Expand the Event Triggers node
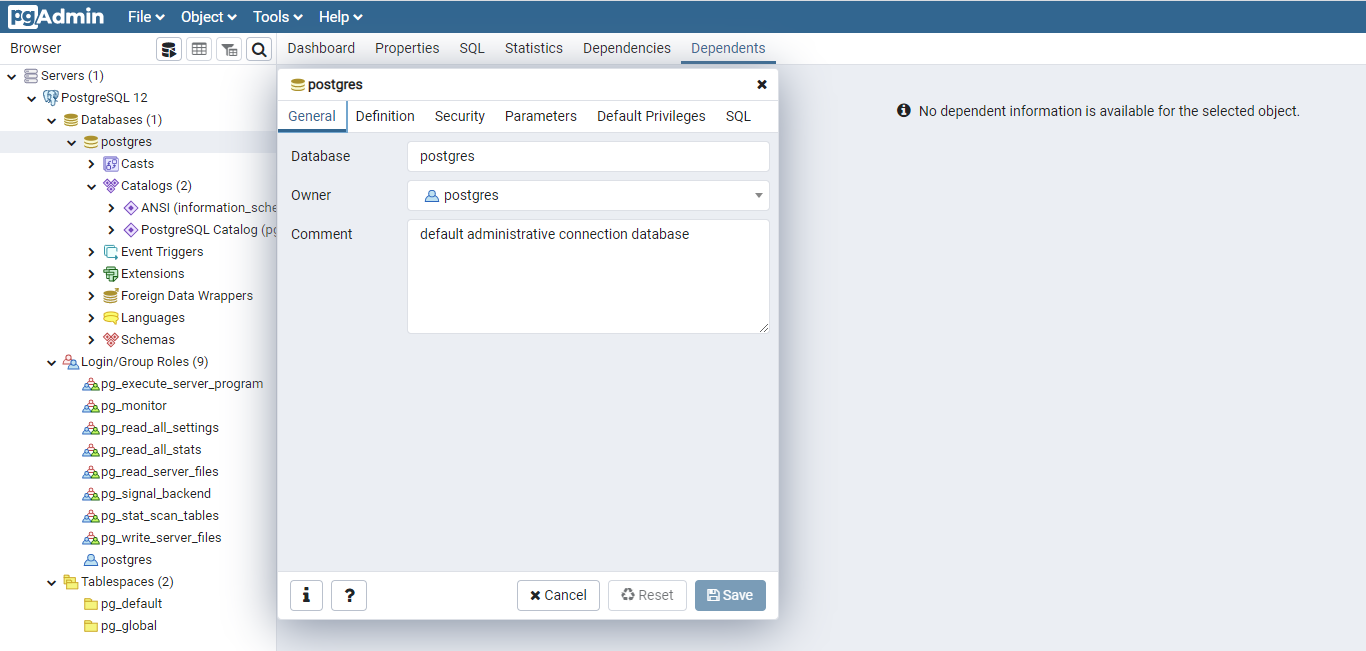The image size is (1366, 651). (x=92, y=252)
